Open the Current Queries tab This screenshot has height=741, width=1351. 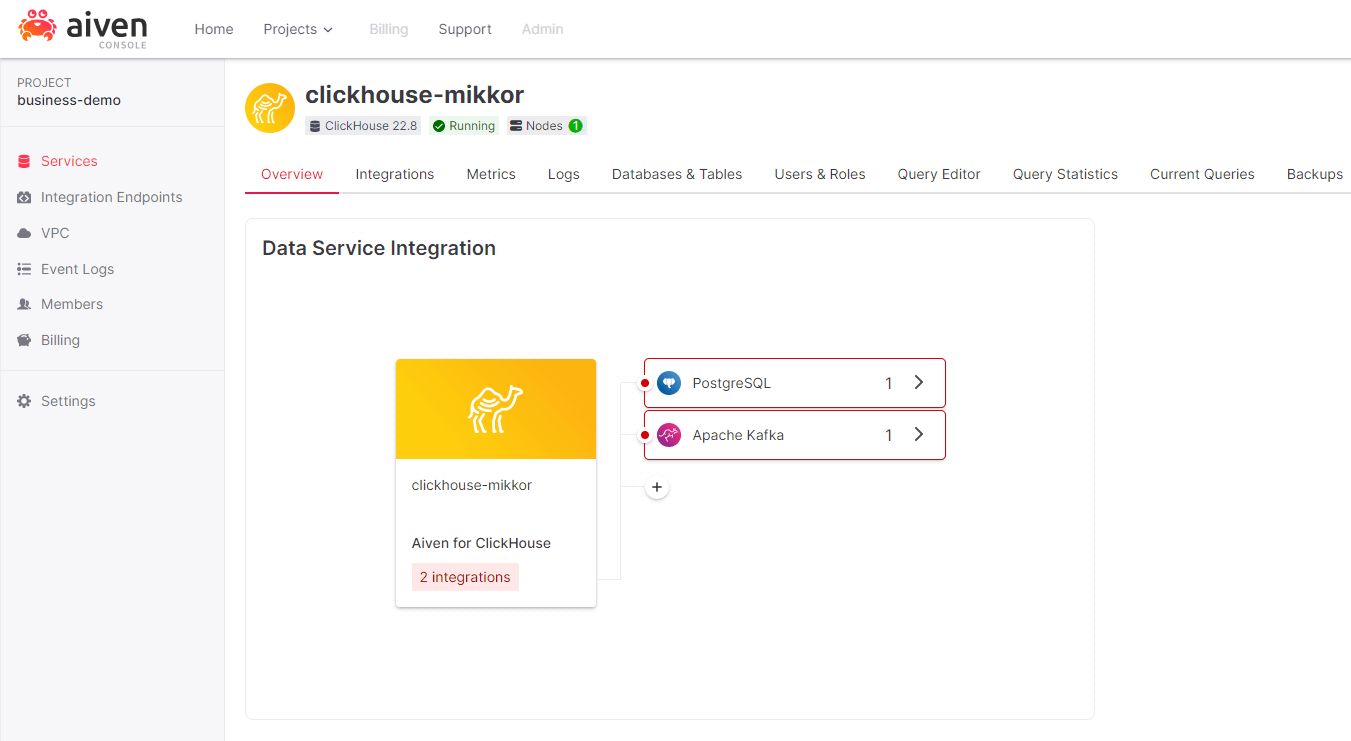click(x=1202, y=174)
